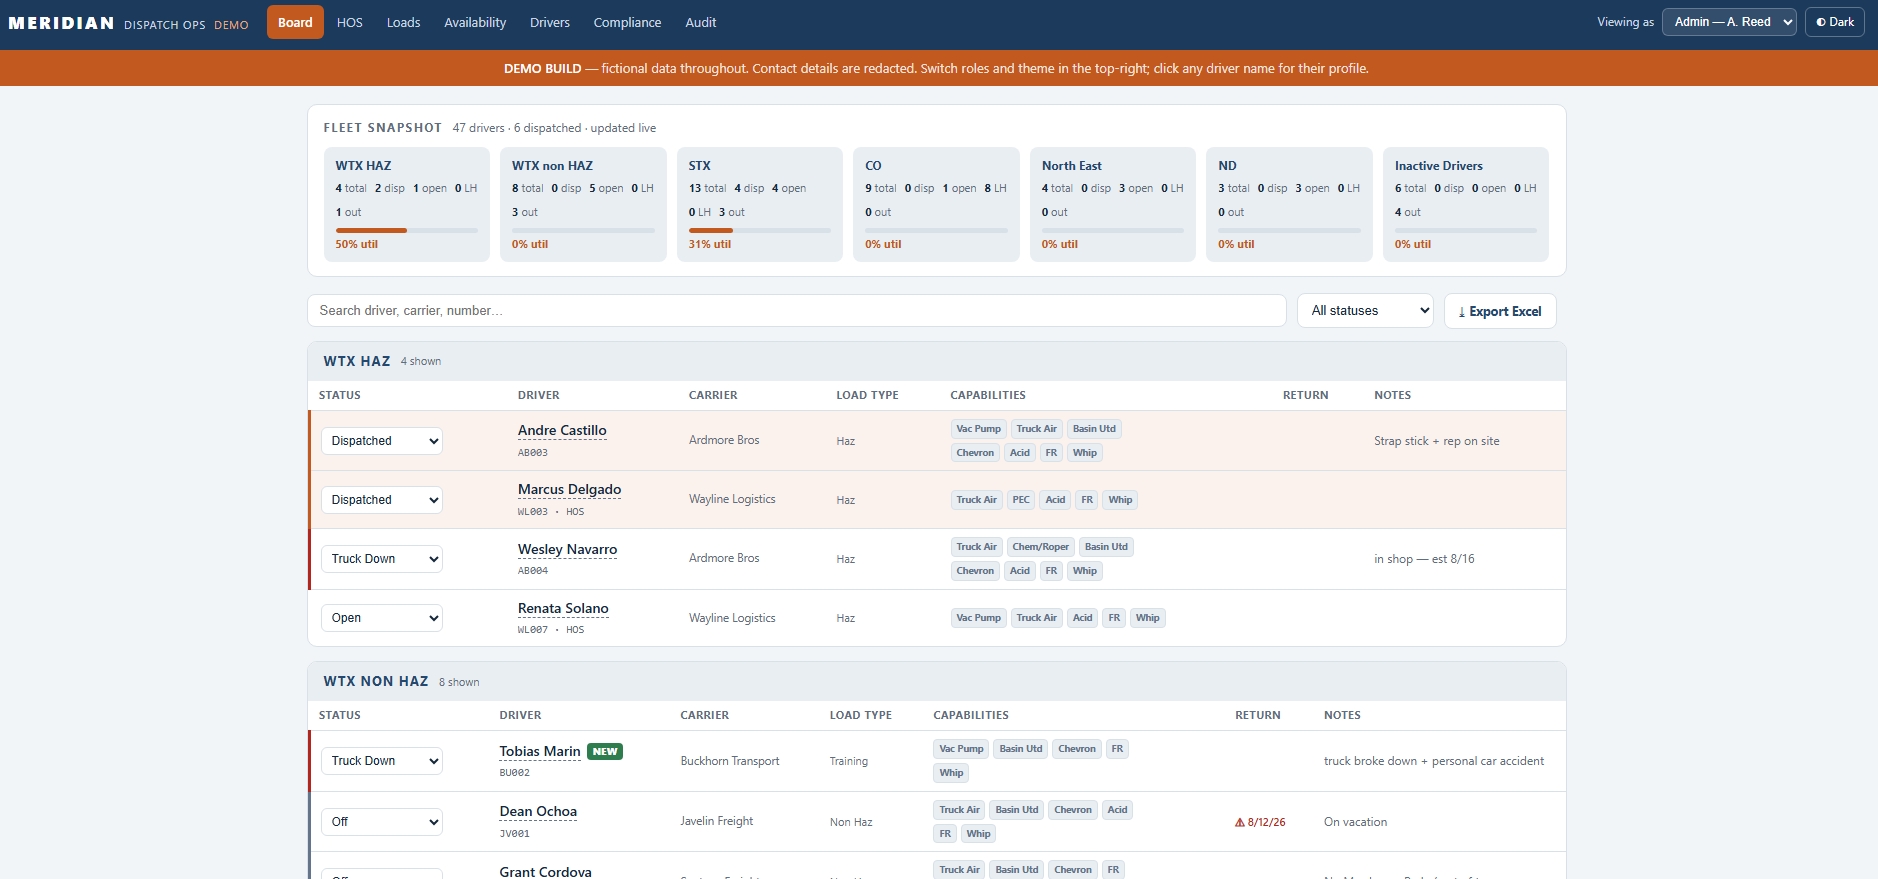Image resolution: width=1878 pixels, height=879 pixels.
Task: Click Tobias Marin's Basin Utd tag
Action: (x=1020, y=748)
